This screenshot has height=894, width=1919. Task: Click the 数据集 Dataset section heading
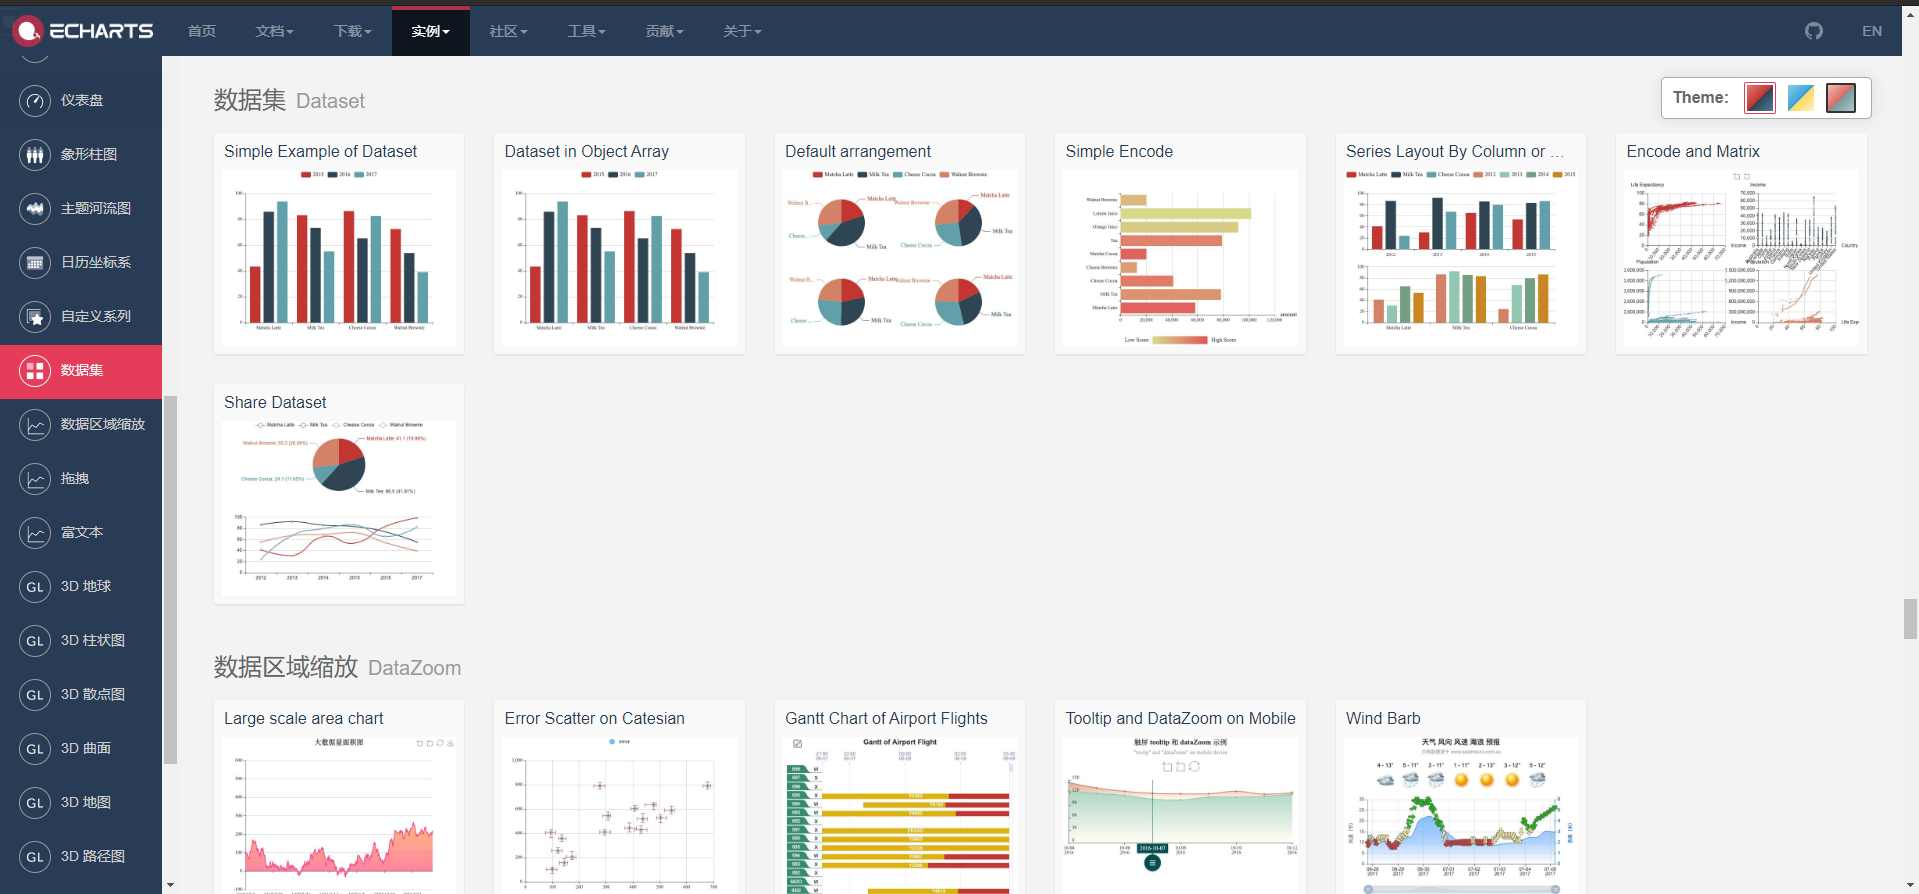289,100
